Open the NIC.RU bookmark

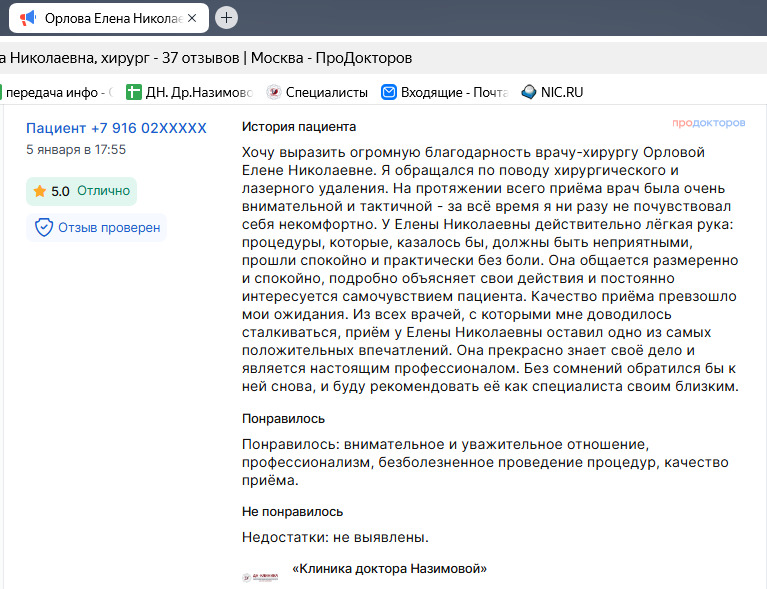tap(561, 92)
